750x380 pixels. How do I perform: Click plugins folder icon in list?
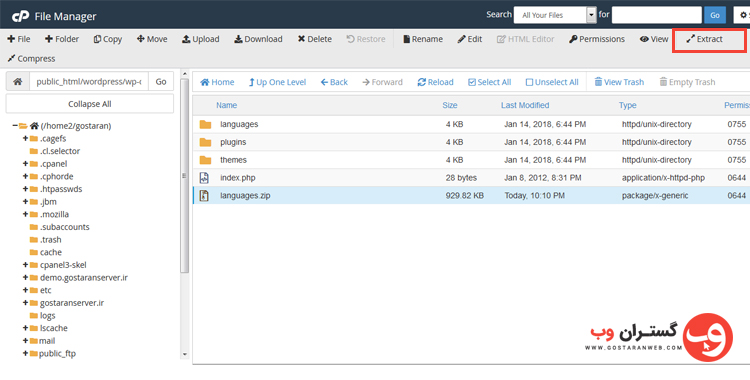pyautogui.click(x=205, y=142)
